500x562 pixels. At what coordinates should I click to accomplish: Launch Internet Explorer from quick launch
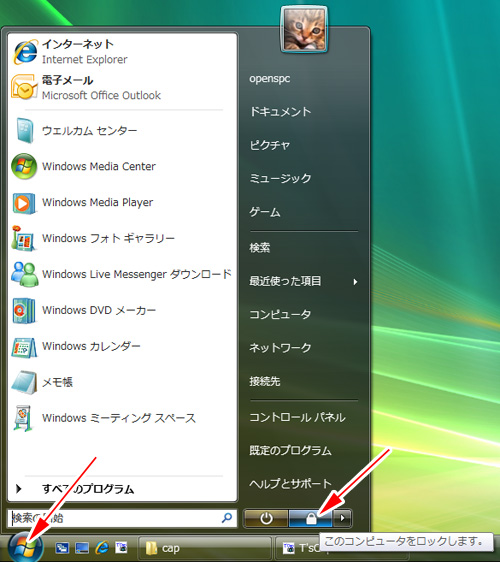click(102, 547)
